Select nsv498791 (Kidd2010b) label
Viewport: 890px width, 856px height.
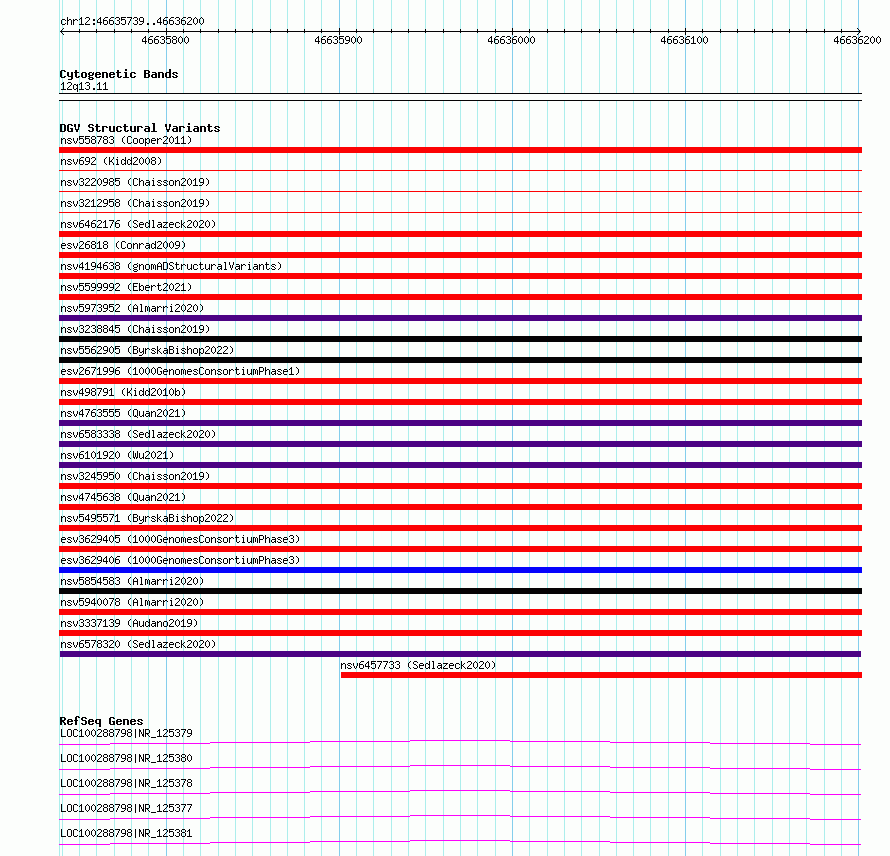click(123, 392)
